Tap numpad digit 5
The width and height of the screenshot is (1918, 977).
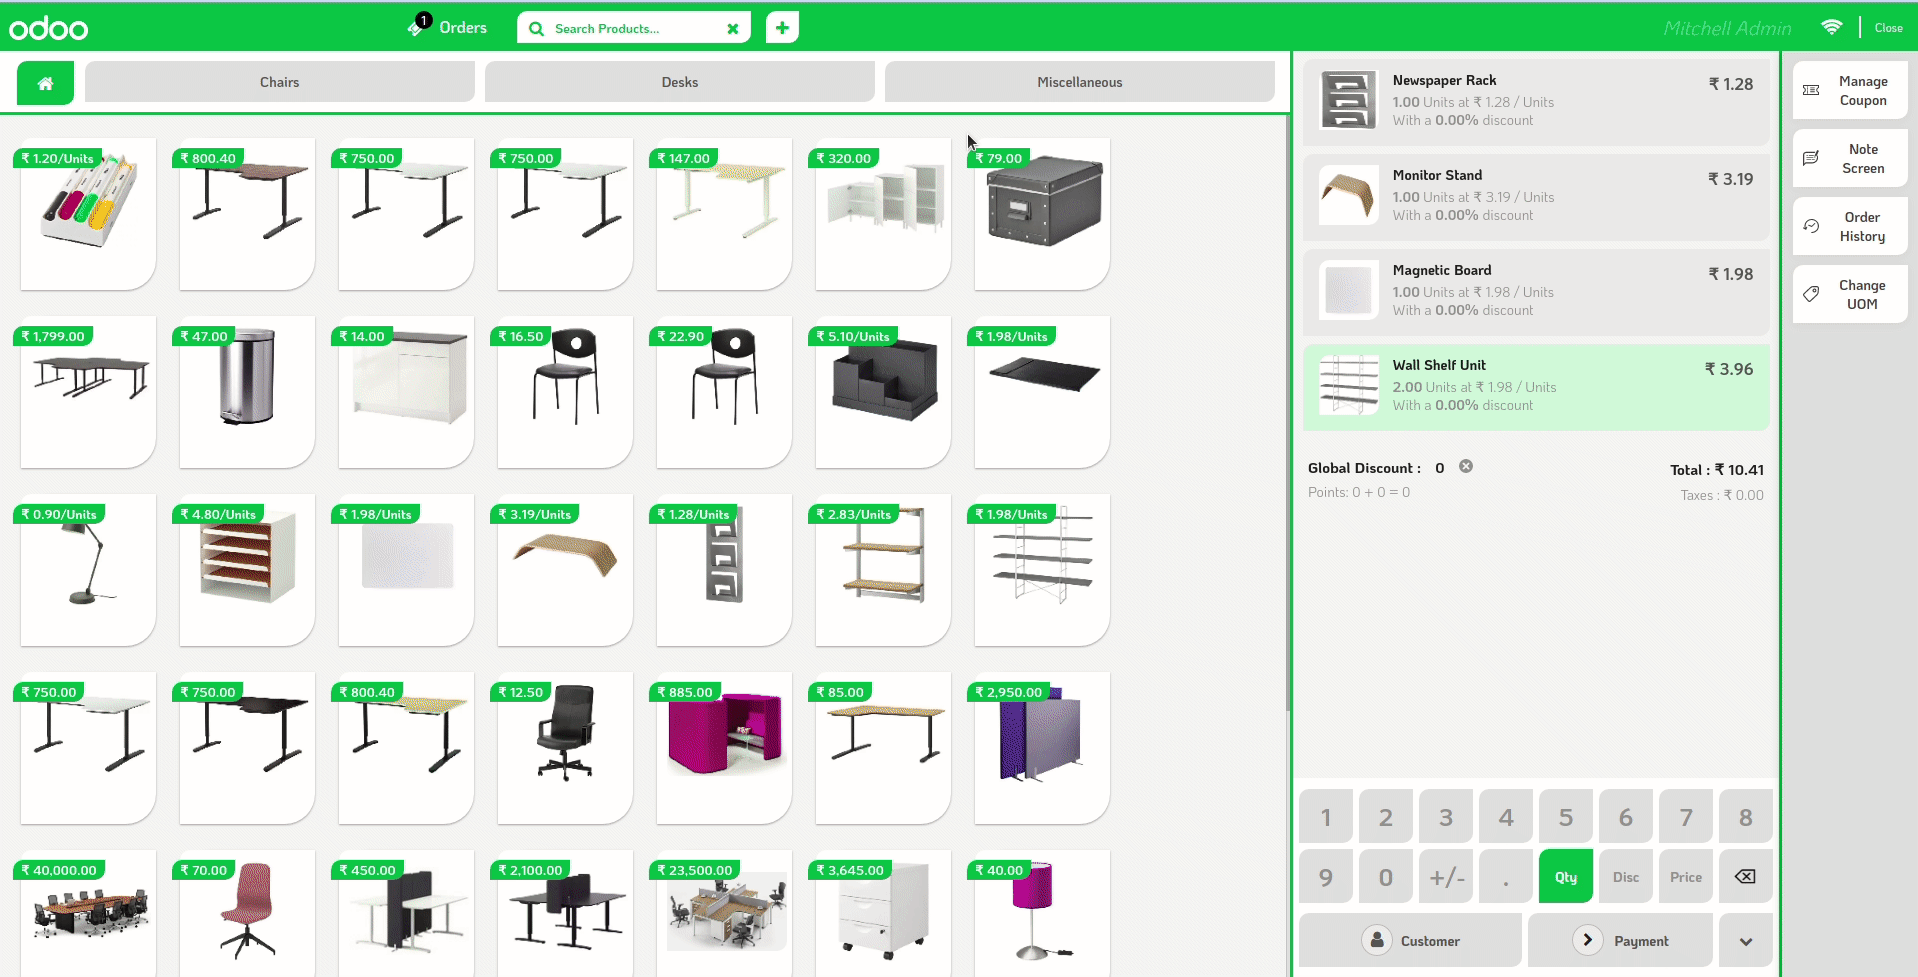(1566, 817)
